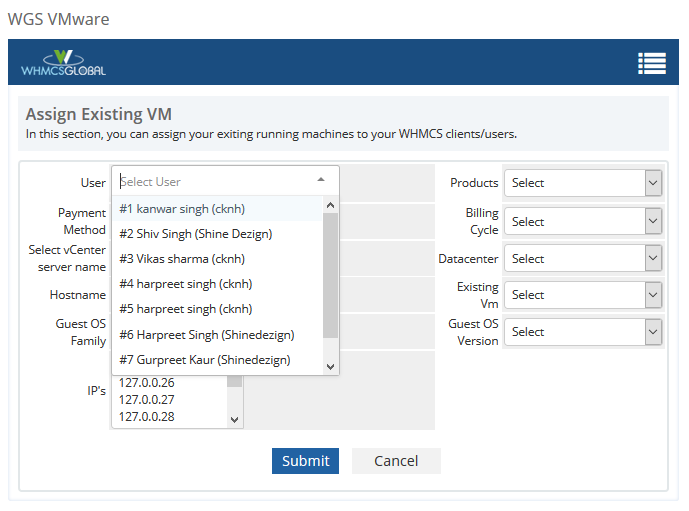Viewport: 689px width, 511px height.
Task: Click user list scrollbar down arrow
Action: click(331, 367)
